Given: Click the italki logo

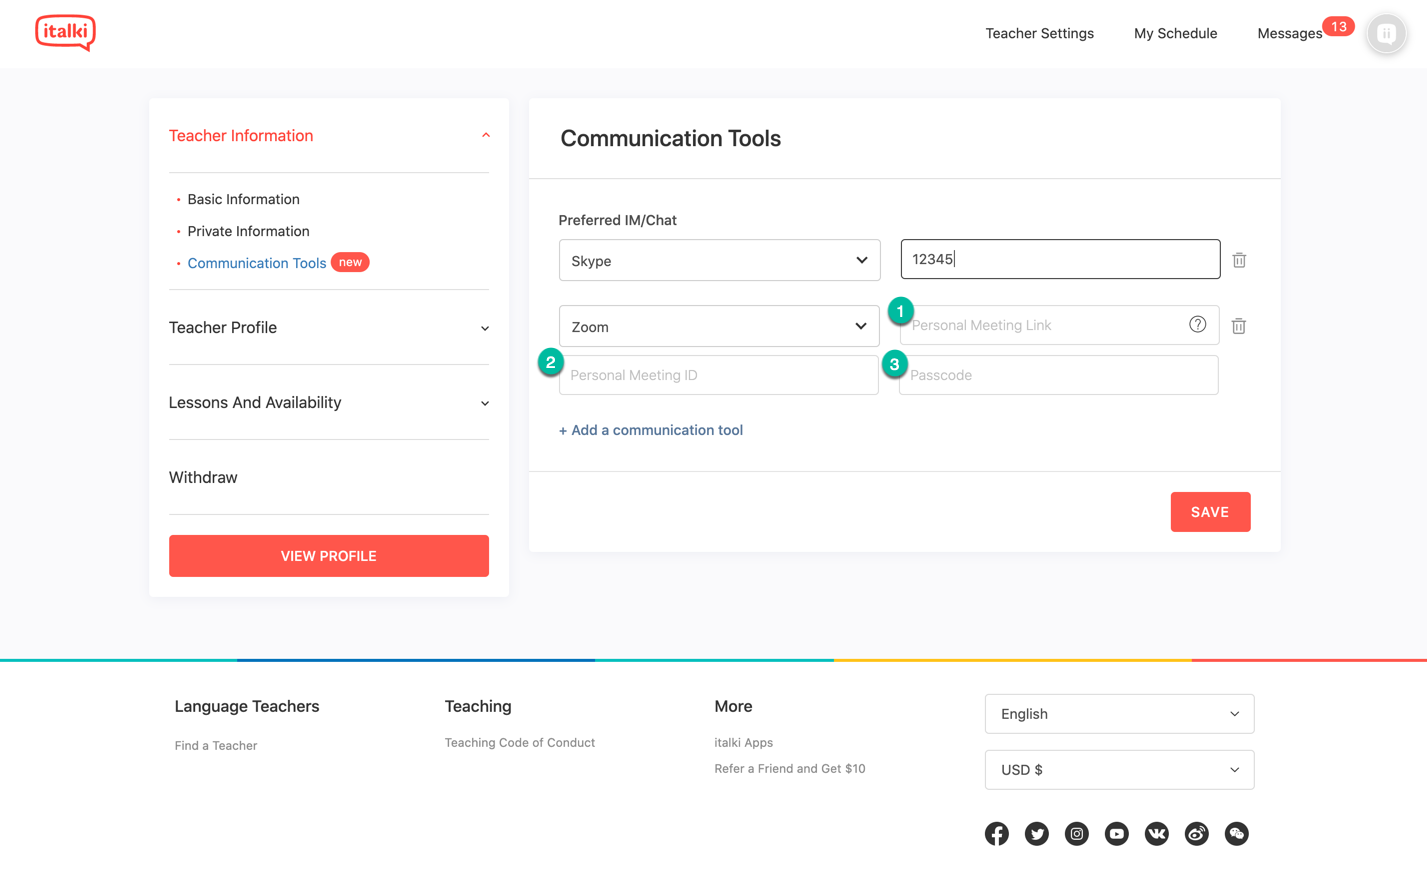Looking at the screenshot, I should point(65,33).
